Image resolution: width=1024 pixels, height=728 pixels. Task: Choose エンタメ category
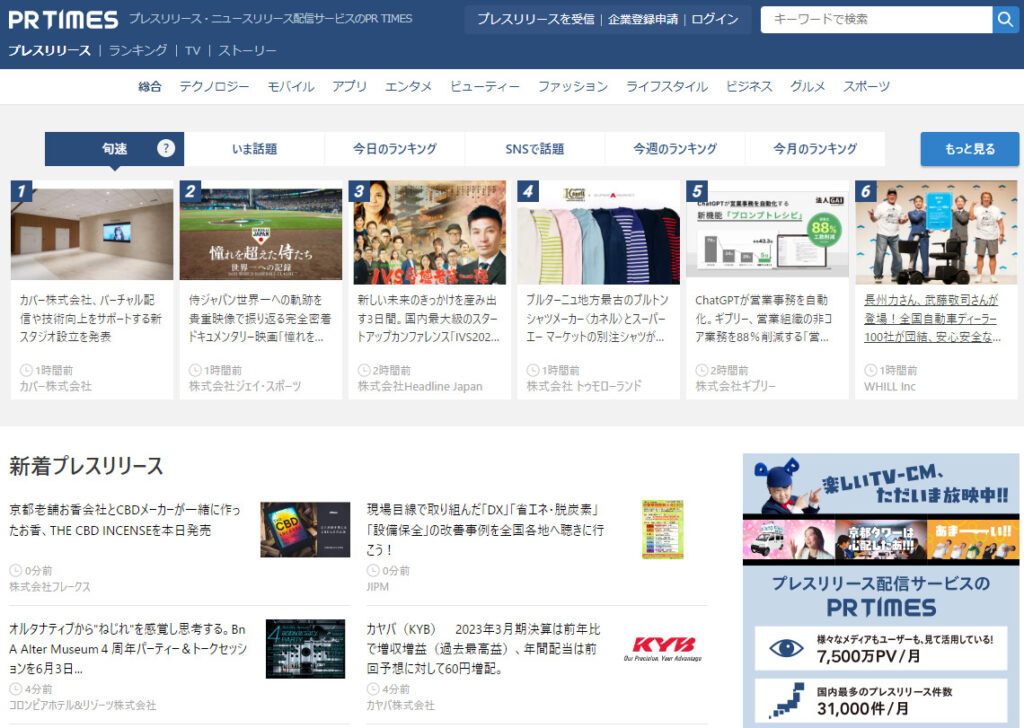click(408, 86)
